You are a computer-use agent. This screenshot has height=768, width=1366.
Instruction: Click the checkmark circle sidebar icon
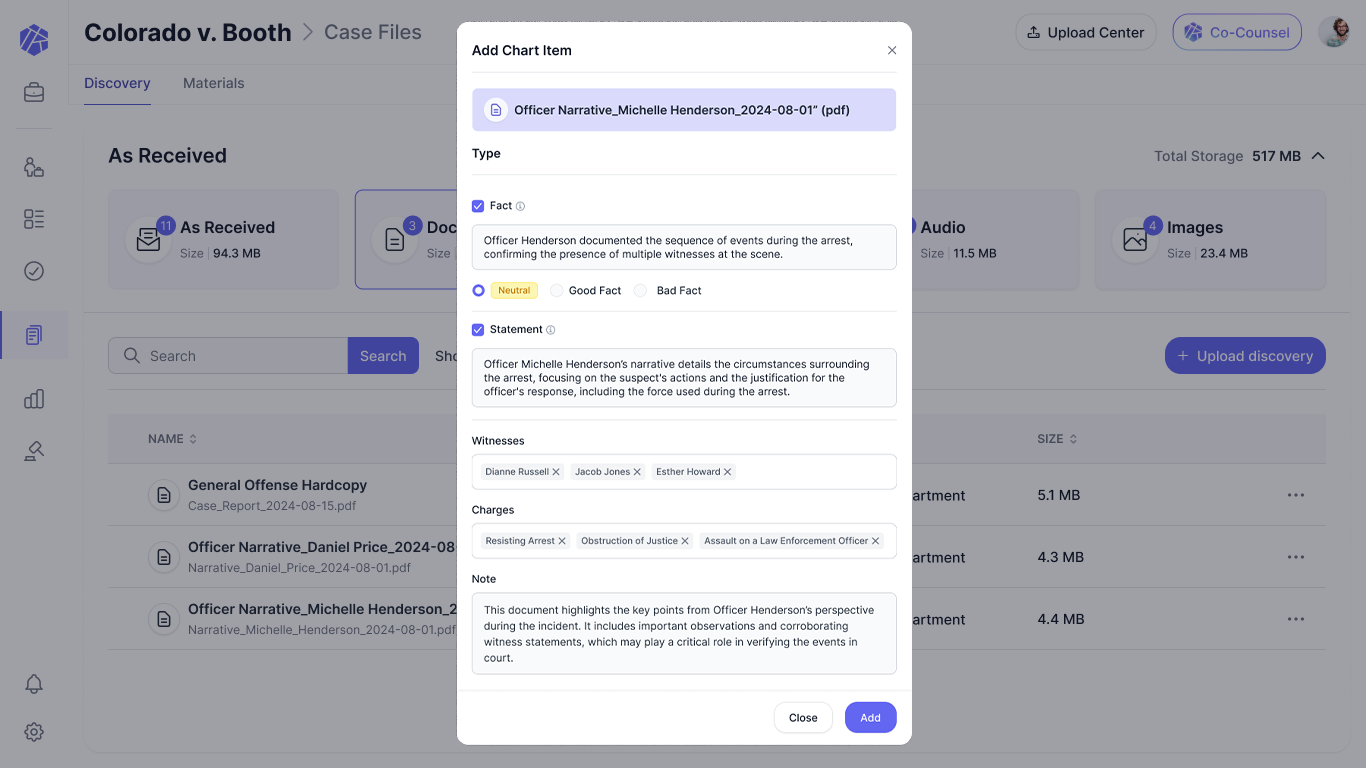point(34,271)
